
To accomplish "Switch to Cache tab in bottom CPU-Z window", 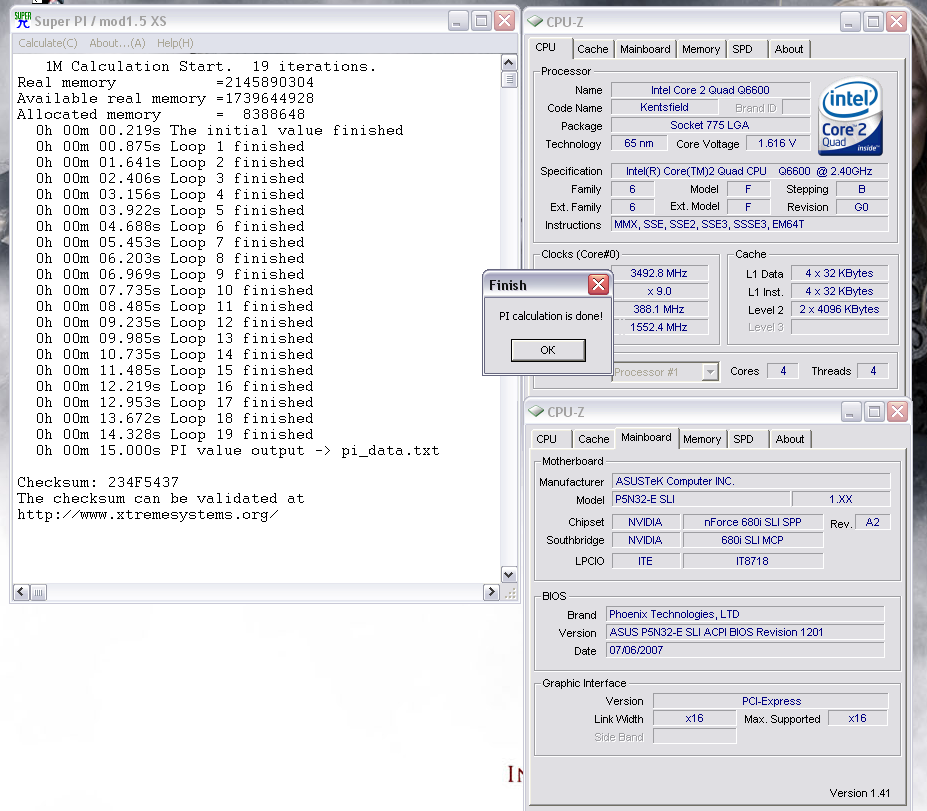I will coord(594,439).
